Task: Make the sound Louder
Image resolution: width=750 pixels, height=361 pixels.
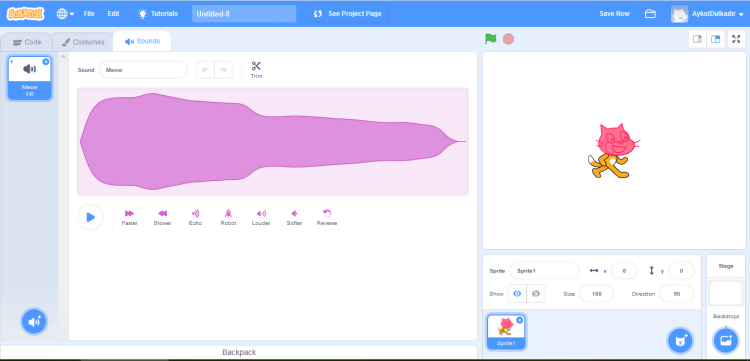Action: click(261, 218)
